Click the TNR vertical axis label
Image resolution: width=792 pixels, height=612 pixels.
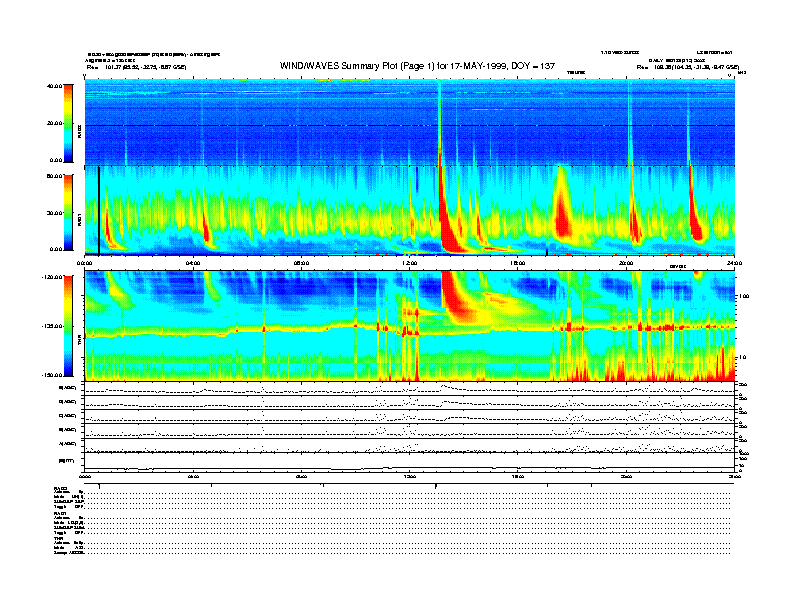[x=79, y=341]
